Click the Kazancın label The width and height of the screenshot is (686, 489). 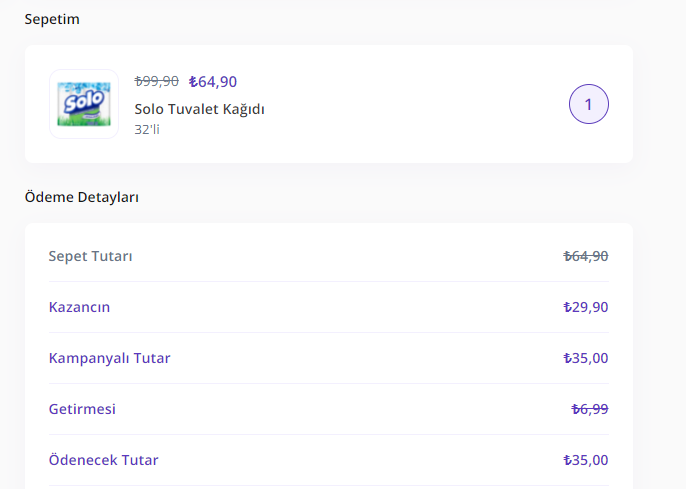(79, 307)
